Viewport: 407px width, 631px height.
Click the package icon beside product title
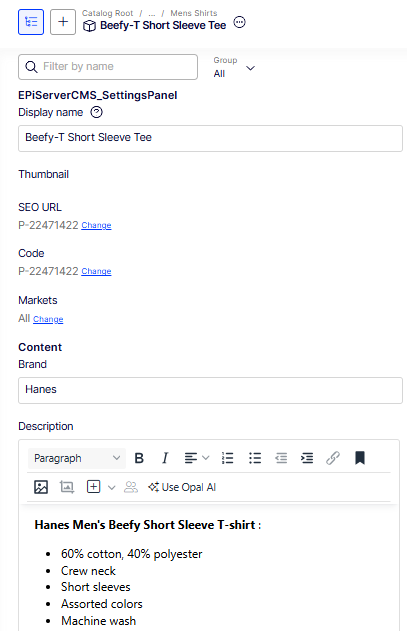(89, 26)
